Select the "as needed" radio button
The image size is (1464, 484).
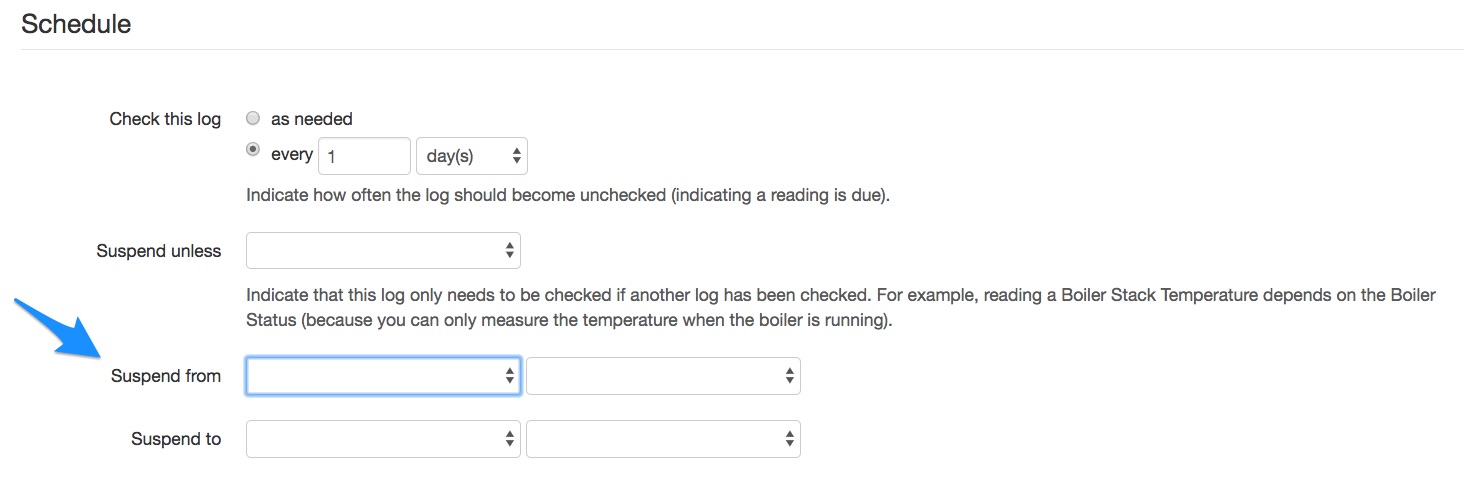(253, 118)
